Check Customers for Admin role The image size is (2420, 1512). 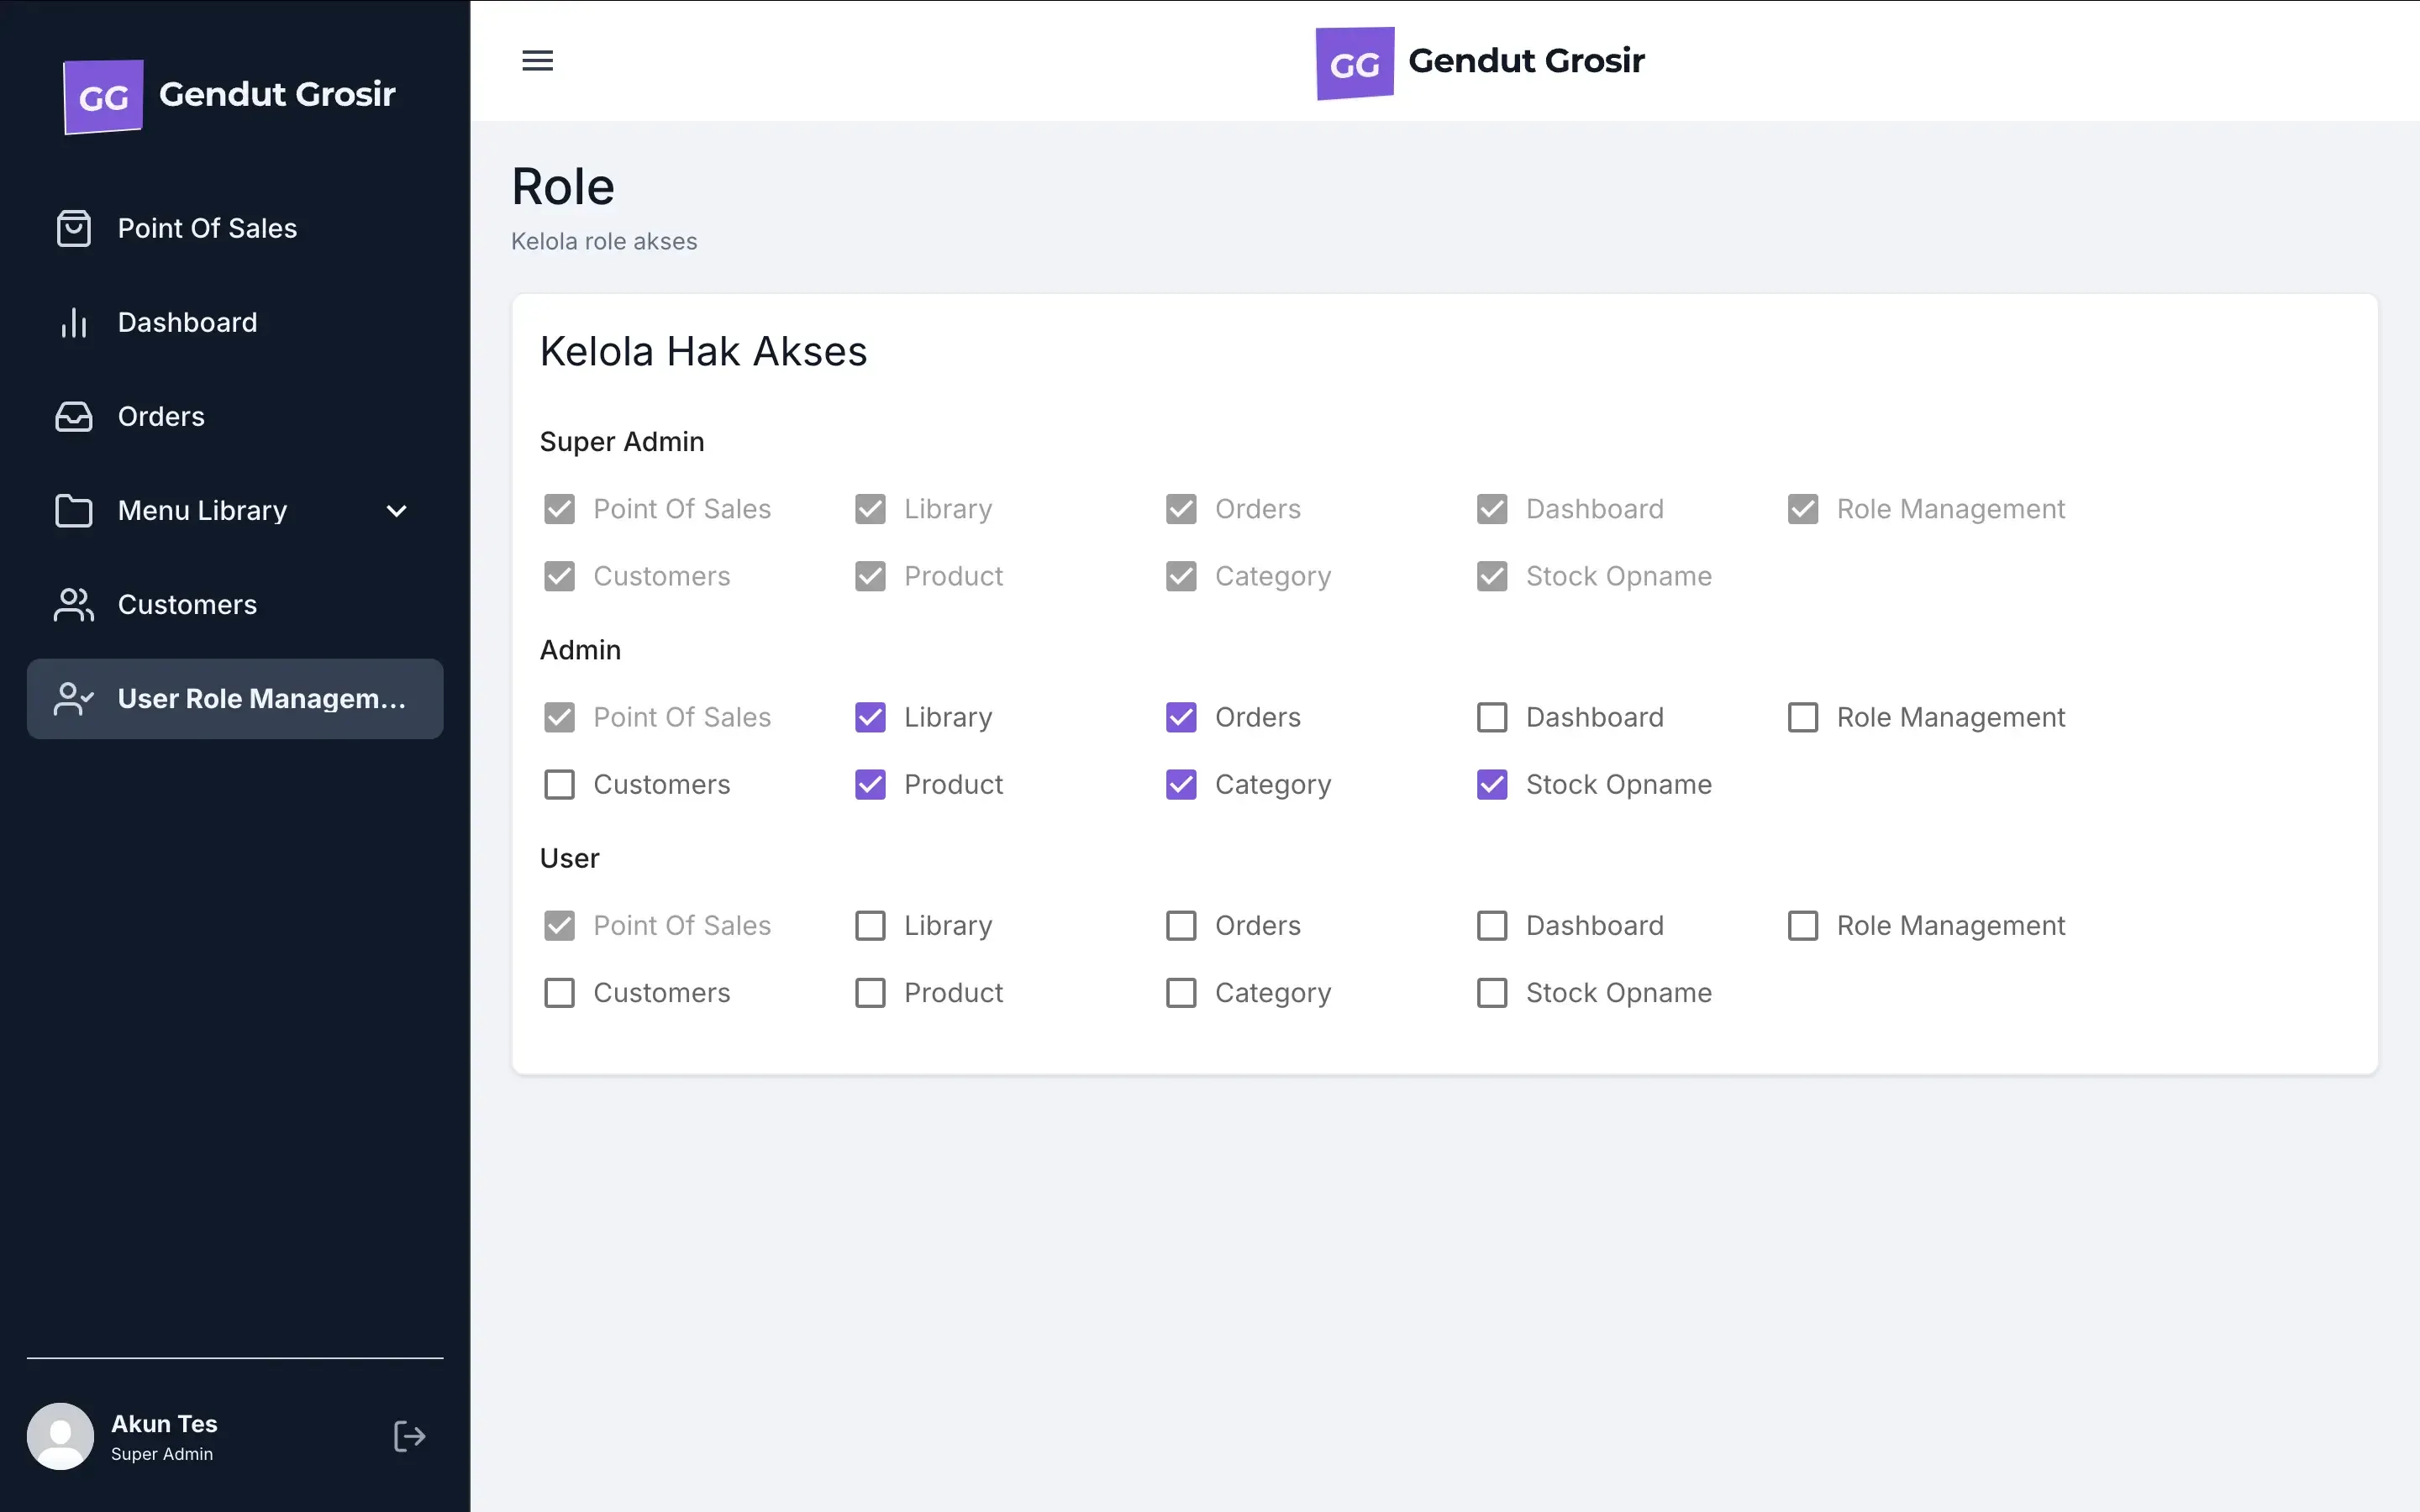pyautogui.click(x=559, y=784)
